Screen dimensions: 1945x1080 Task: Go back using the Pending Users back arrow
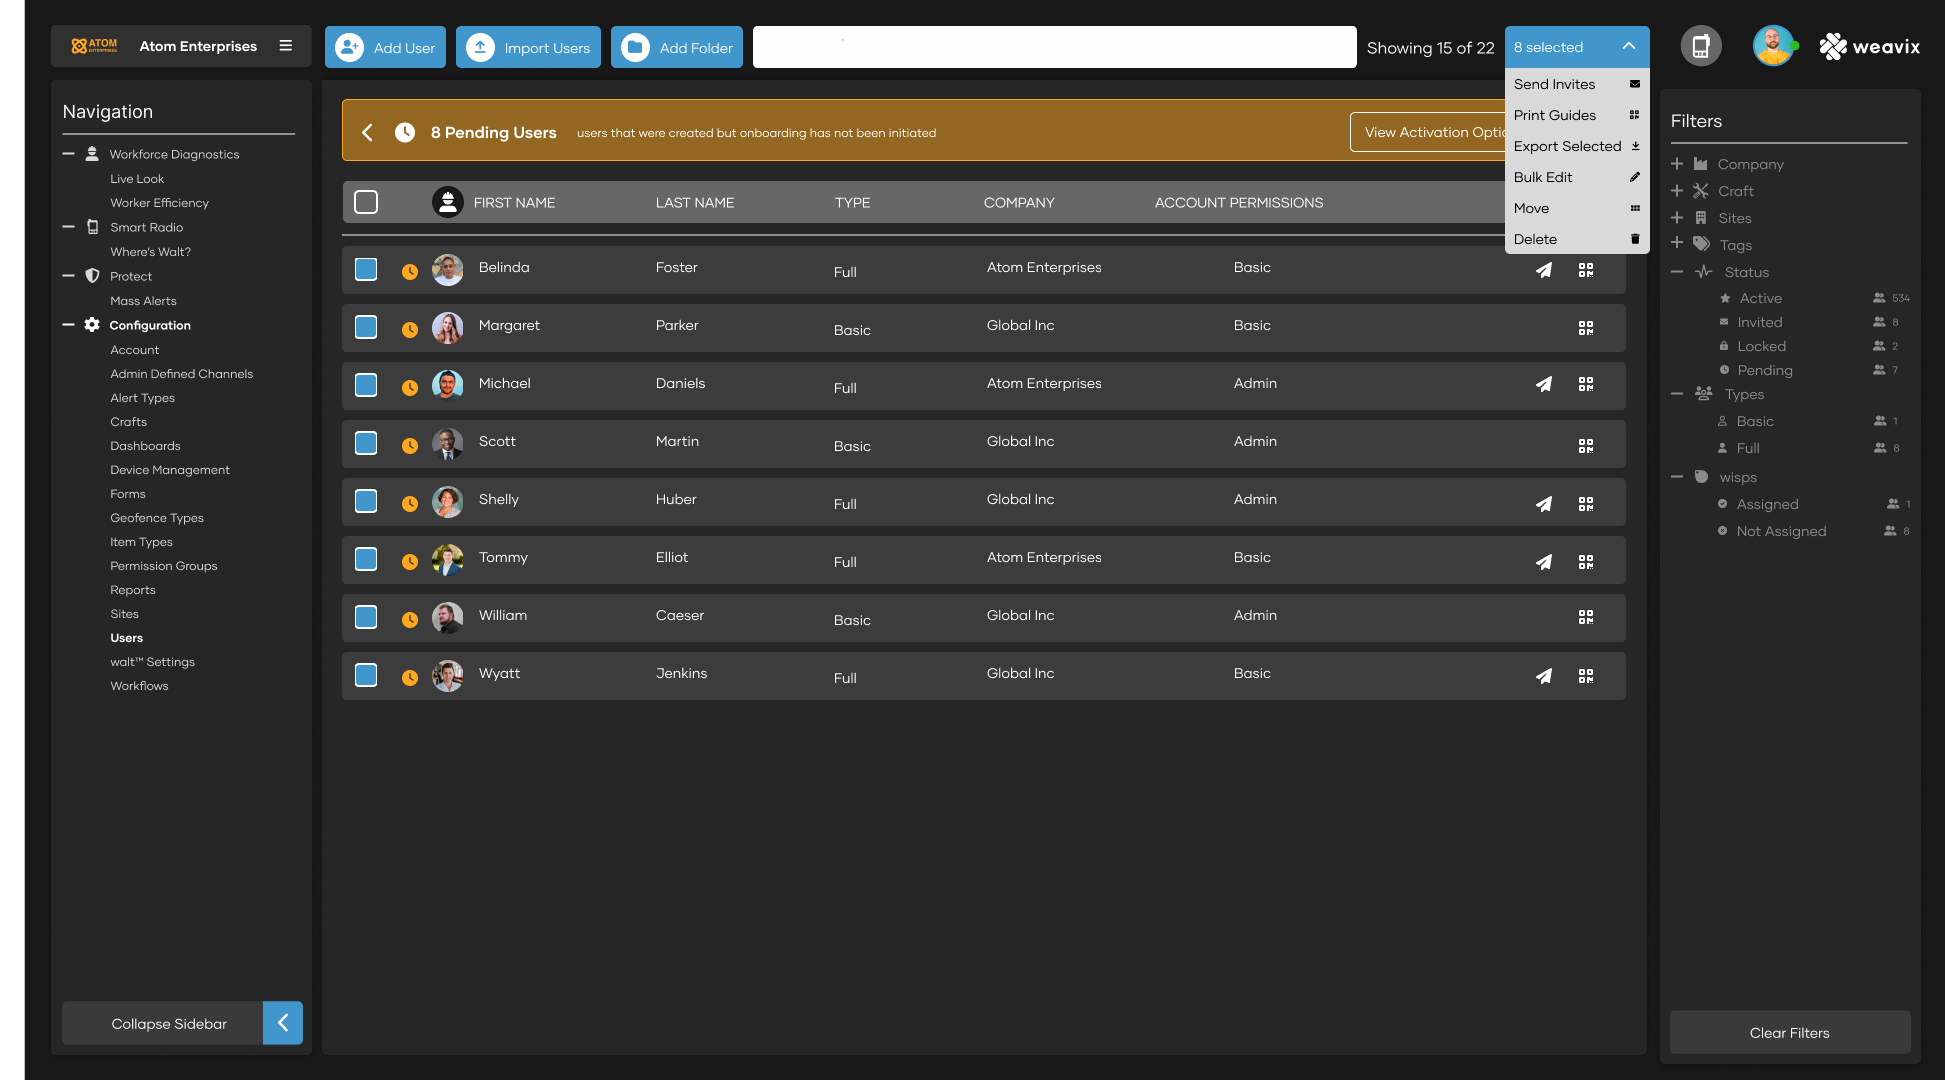tap(367, 132)
